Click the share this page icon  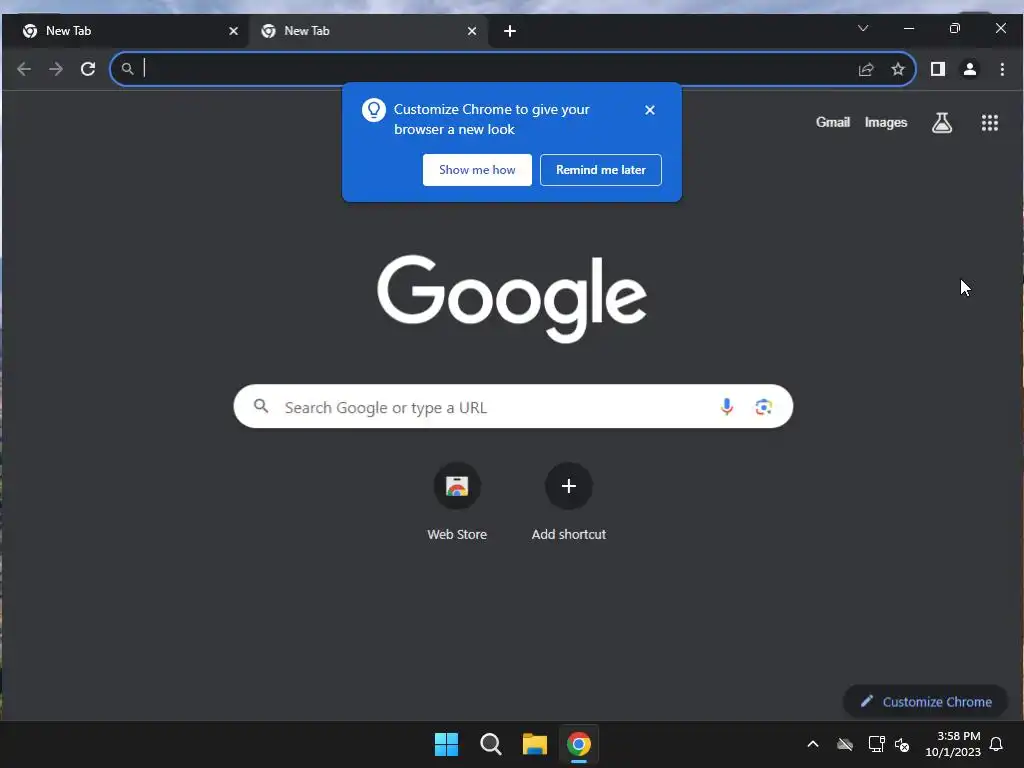[x=866, y=69]
